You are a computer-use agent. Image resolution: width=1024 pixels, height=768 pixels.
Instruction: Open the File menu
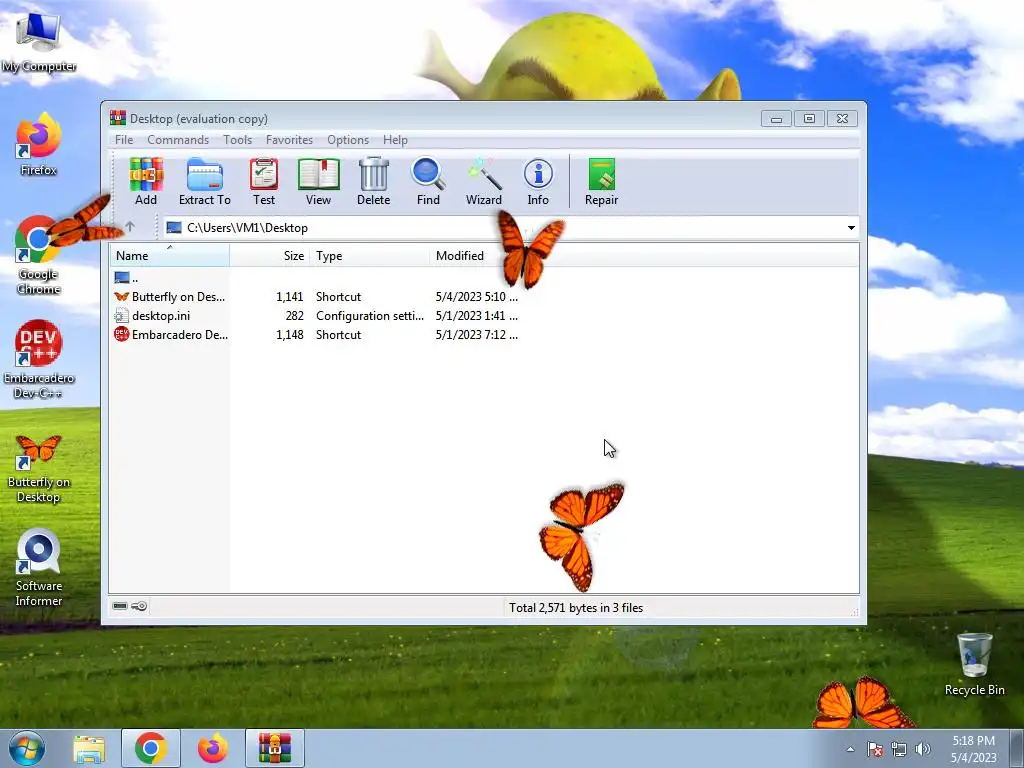[x=124, y=140]
